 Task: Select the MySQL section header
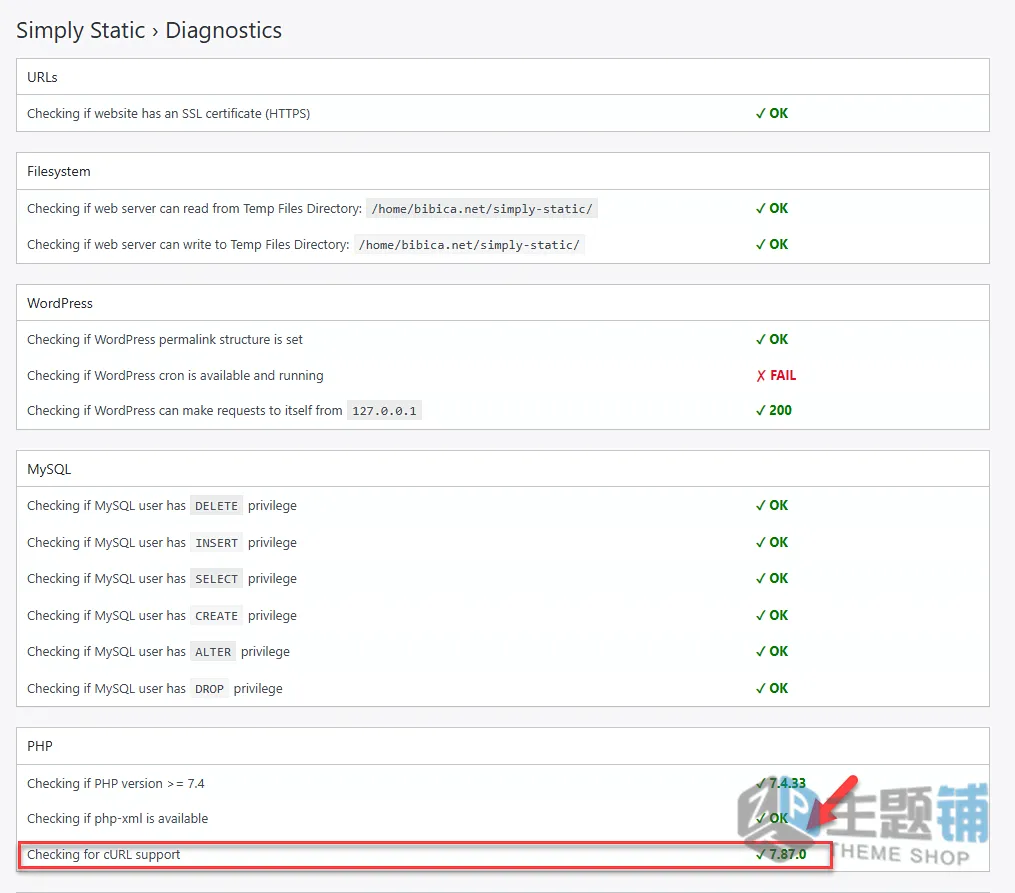click(503, 469)
